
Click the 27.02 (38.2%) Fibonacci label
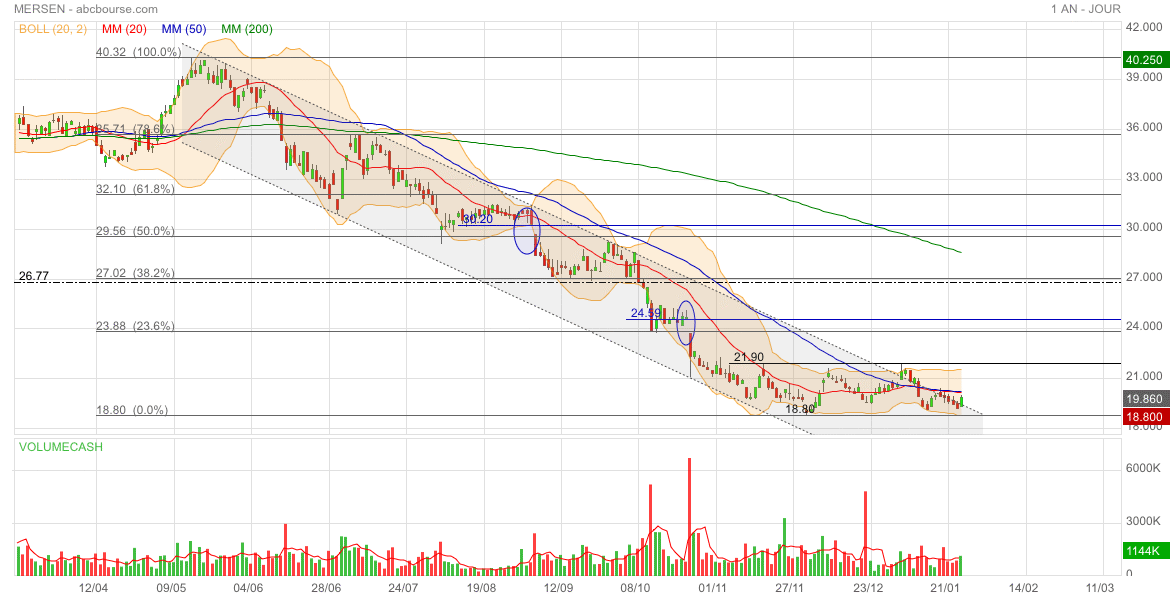coord(135,273)
